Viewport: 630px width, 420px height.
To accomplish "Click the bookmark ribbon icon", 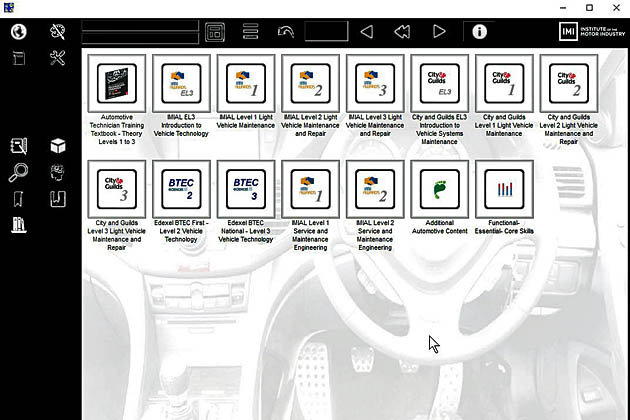I will [18, 199].
